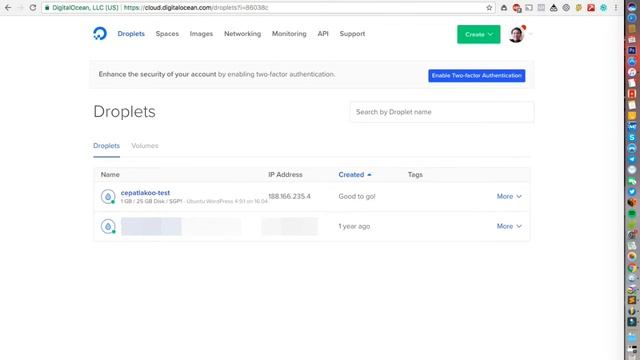Open Networking in the top navigation

242,34
